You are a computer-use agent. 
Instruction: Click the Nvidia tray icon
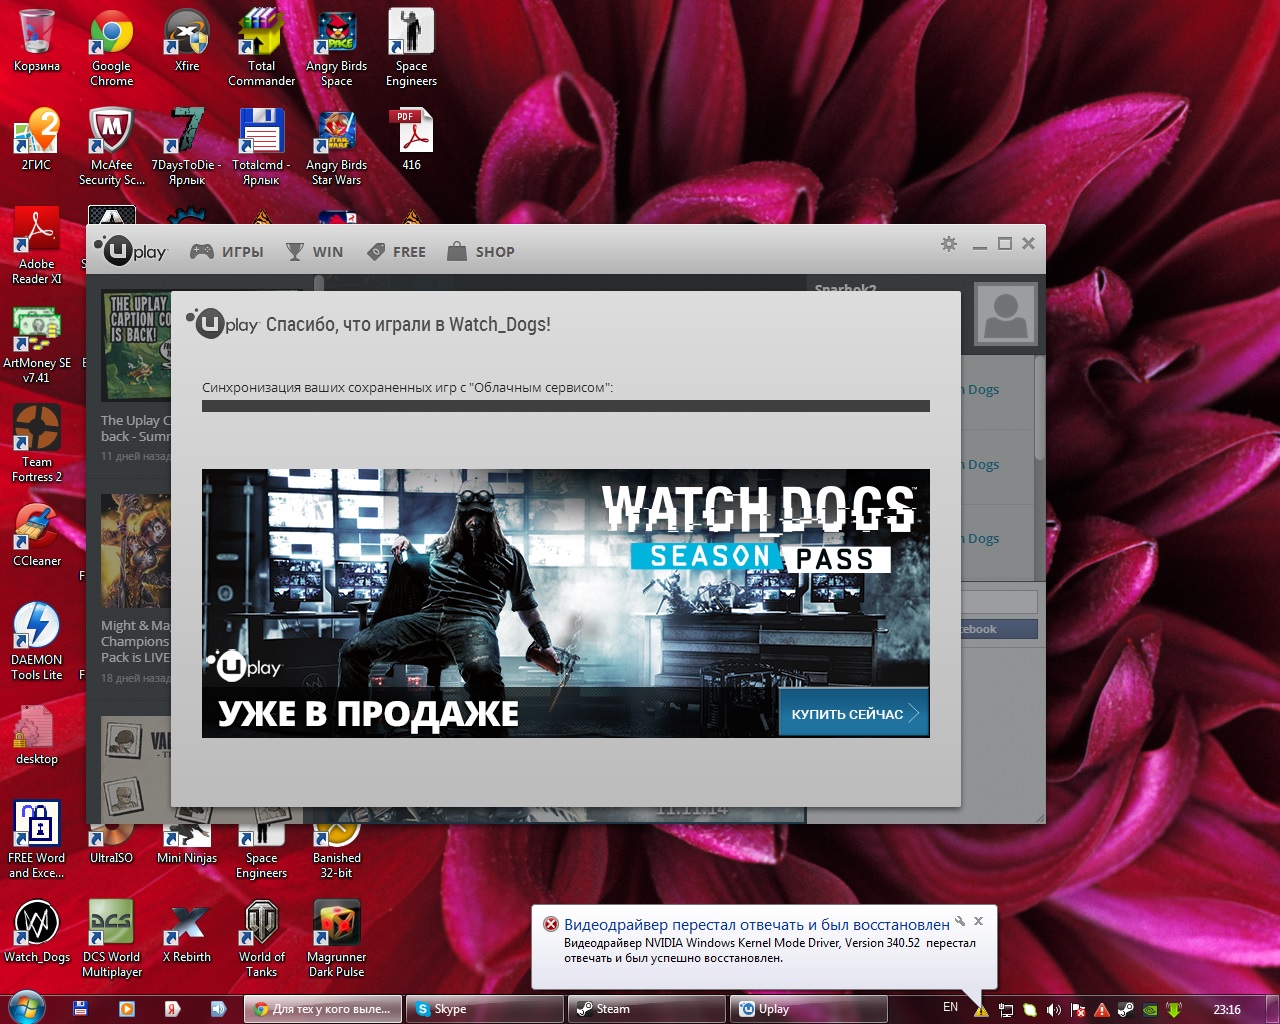pos(1150,1010)
